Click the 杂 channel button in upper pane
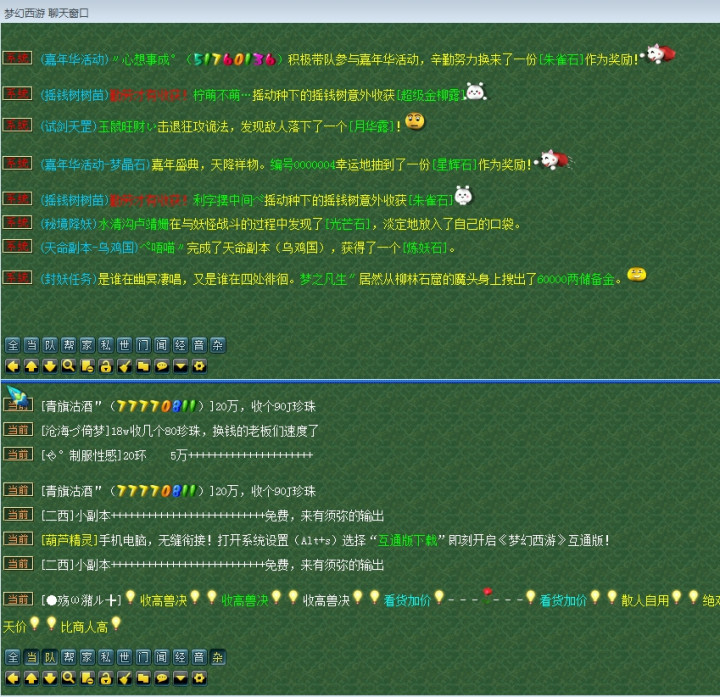This screenshot has width=720, height=697. 218,345
